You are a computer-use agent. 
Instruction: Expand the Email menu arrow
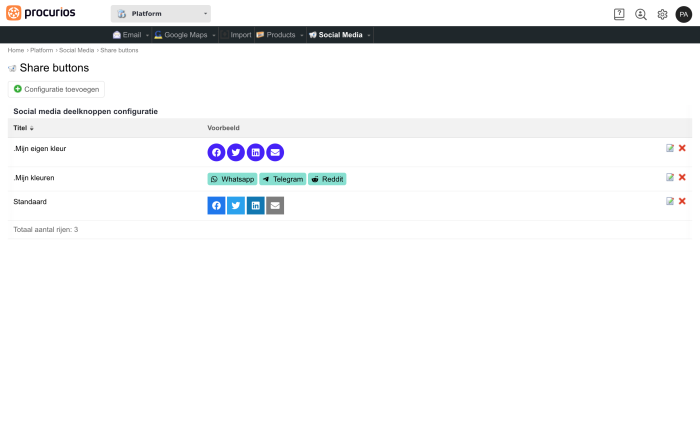[147, 35]
